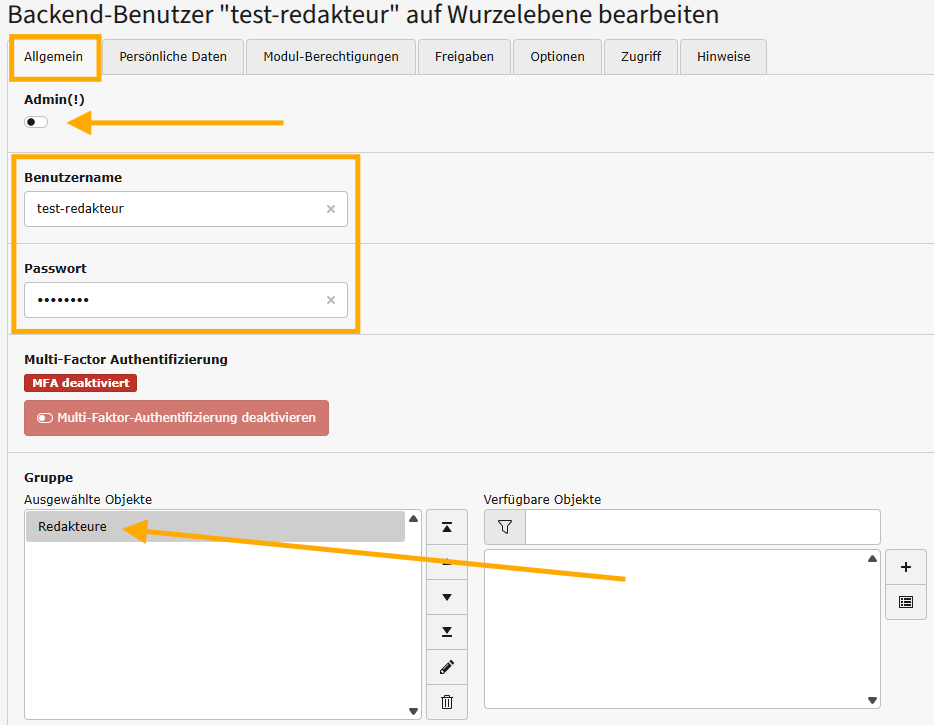Edit the selected group with pencil icon
Viewport: 934px width, 725px height.
(x=447, y=666)
